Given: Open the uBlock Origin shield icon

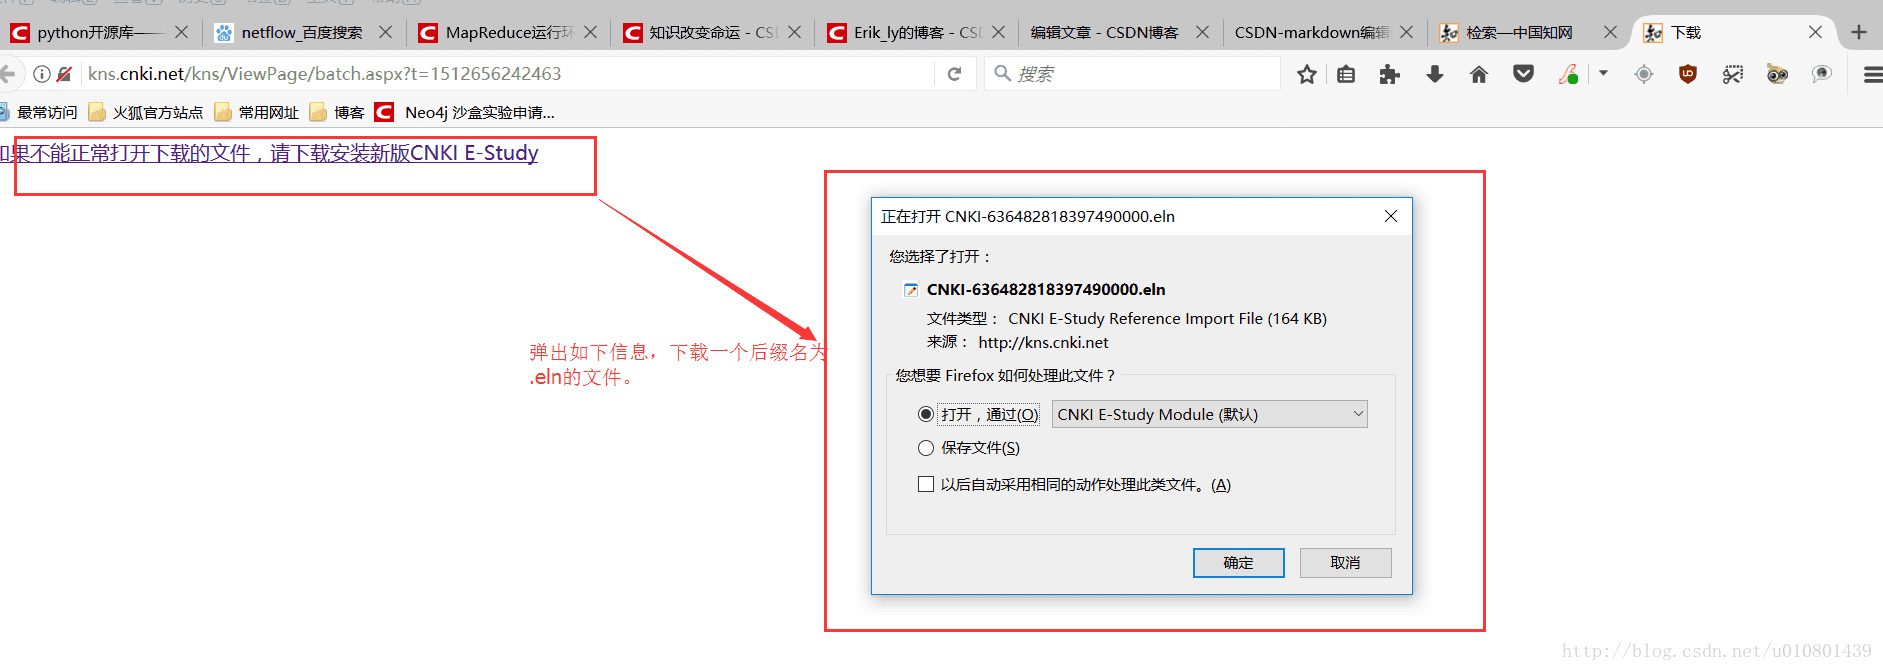Looking at the screenshot, I should pos(1688,74).
